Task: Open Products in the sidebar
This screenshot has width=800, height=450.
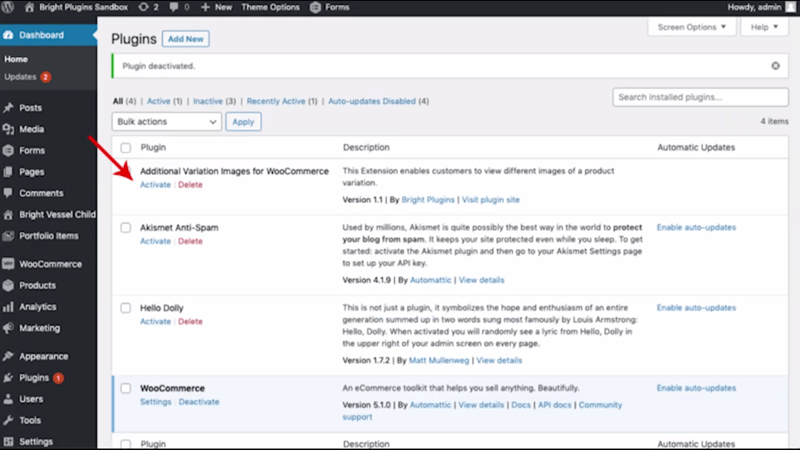Action: [37, 286]
